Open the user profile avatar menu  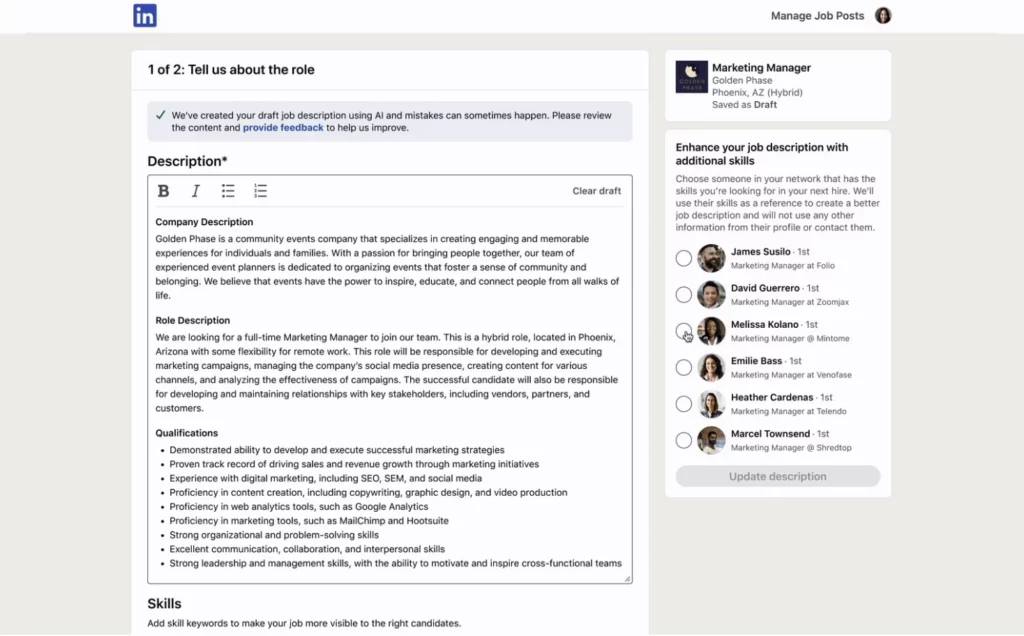[x=883, y=16]
